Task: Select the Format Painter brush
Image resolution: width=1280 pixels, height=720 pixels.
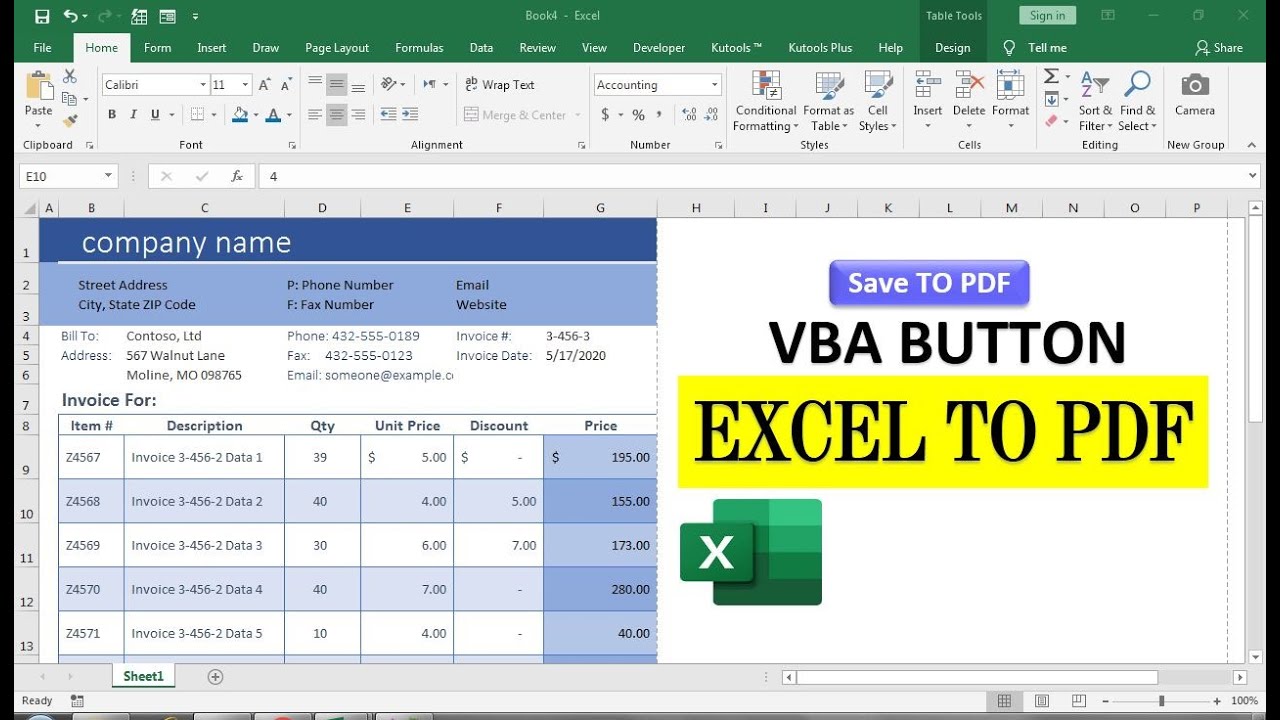Action: pos(69,120)
